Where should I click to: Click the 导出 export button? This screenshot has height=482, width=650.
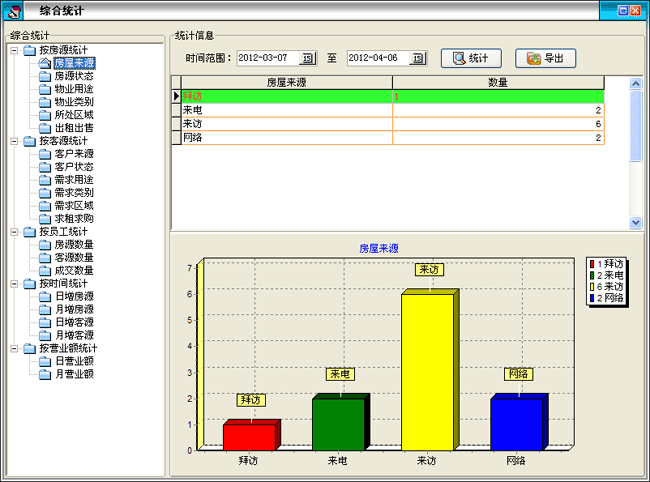[x=546, y=58]
